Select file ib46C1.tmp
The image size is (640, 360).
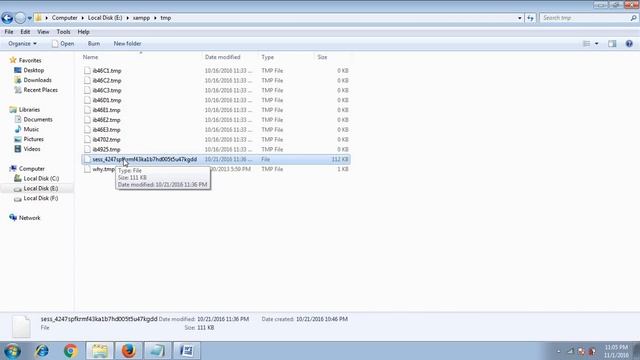pyautogui.click(x=107, y=71)
